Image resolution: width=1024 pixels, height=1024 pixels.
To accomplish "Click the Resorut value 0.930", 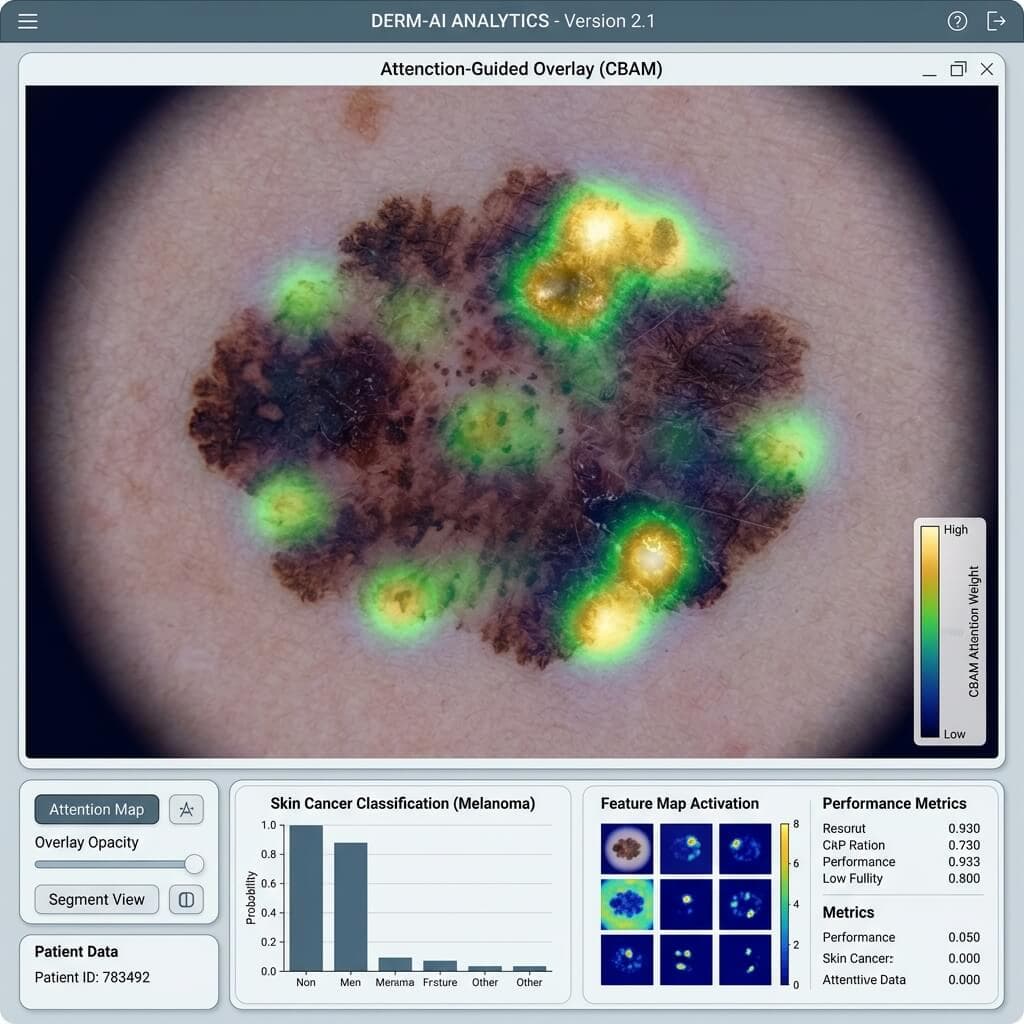I will (x=964, y=829).
